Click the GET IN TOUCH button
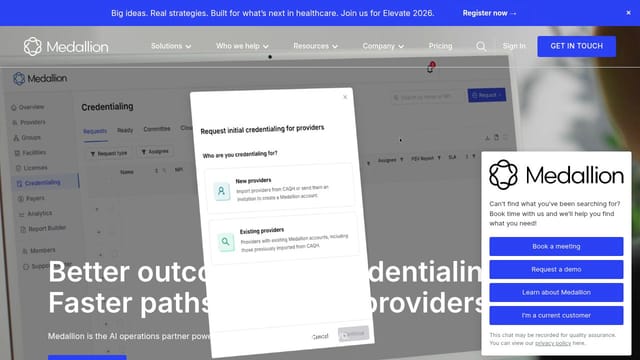Image resolution: width=640 pixels, height=360 pixels. (576, 46)
